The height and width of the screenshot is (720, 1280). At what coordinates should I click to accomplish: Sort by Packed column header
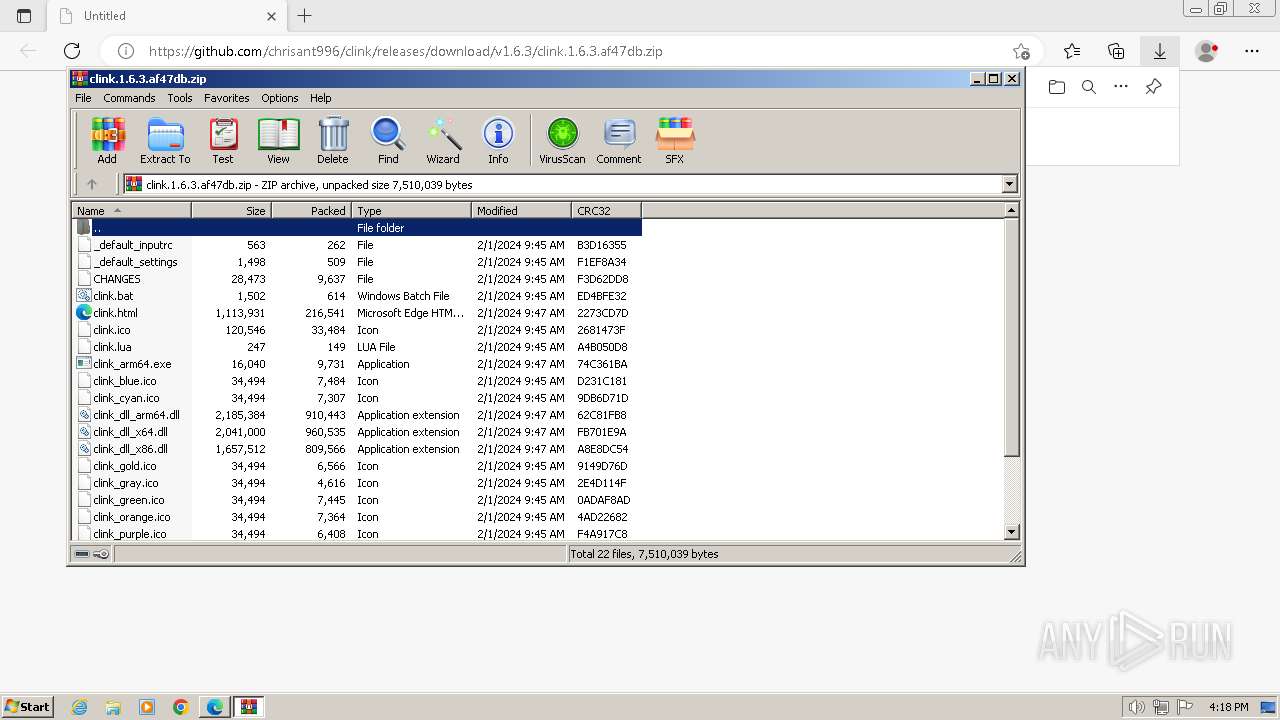[x=311, y=210]
